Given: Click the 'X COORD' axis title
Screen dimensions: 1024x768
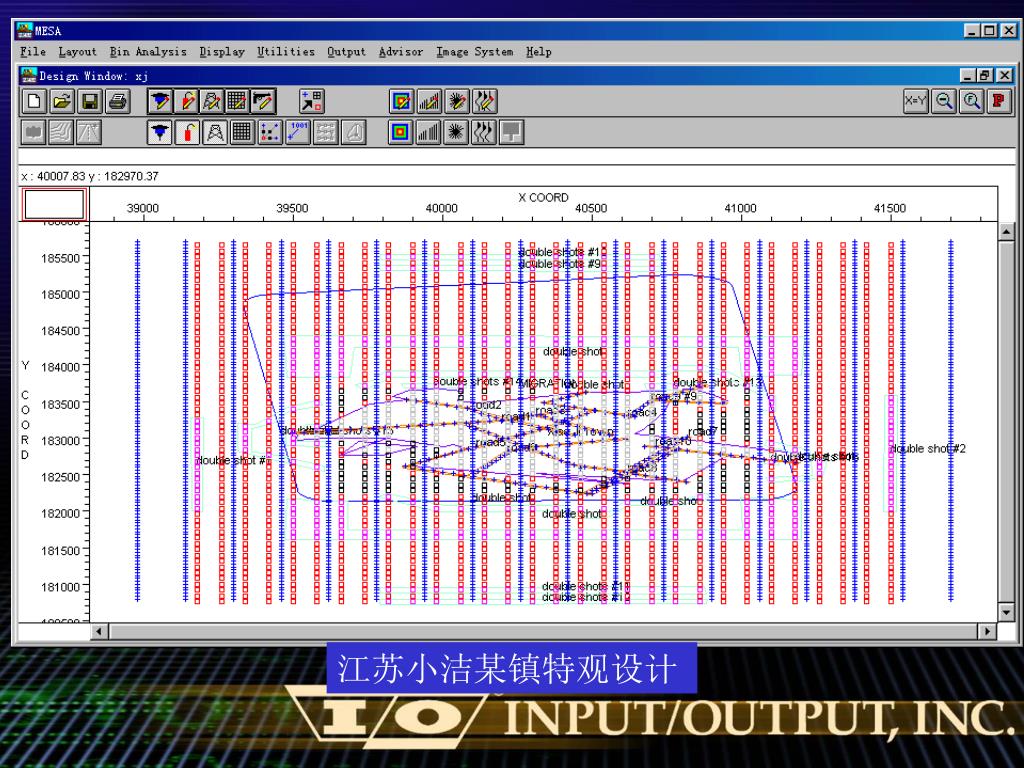Looking at the screenshot, I should tap(543, 197).
